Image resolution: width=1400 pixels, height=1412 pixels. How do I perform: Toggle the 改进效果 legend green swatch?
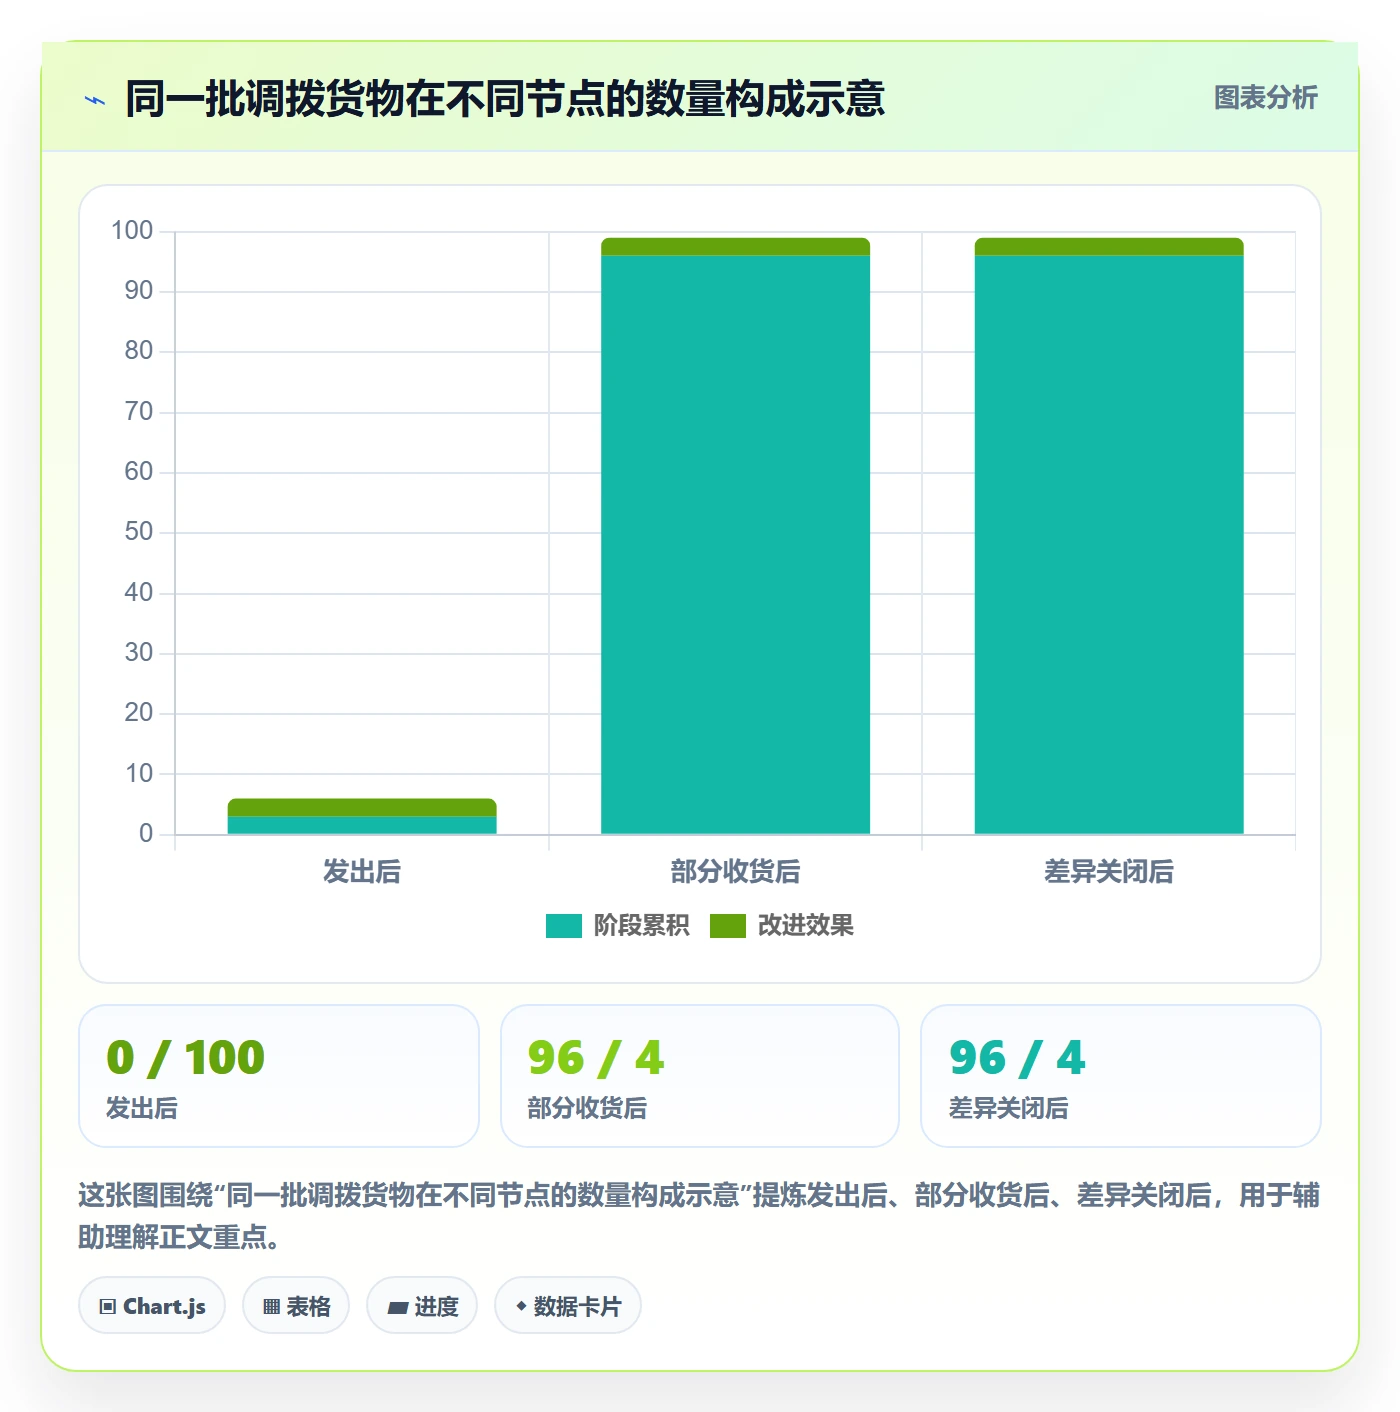(x=727, y=926)
